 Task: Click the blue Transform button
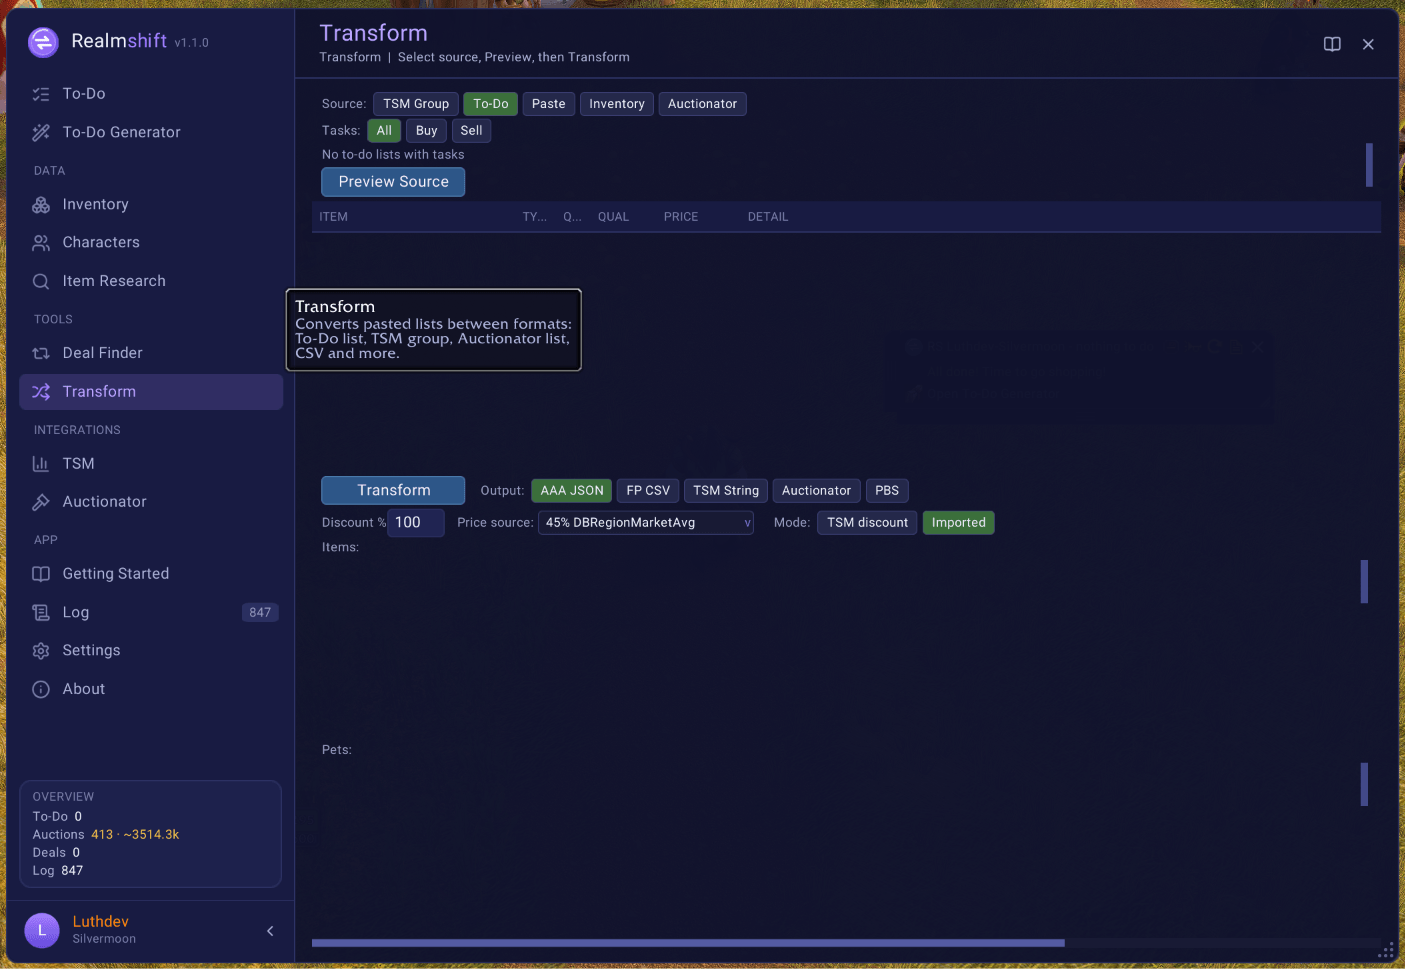[x=393, y=491]
